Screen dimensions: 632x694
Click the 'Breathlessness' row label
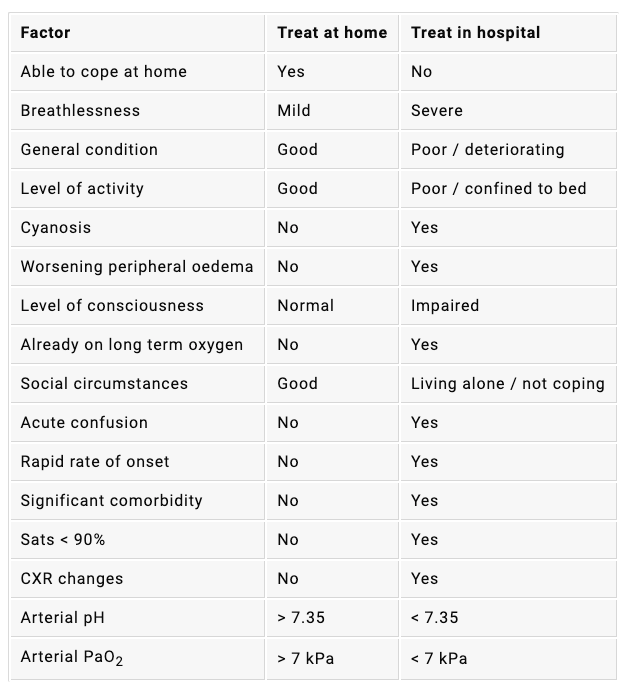80,111
